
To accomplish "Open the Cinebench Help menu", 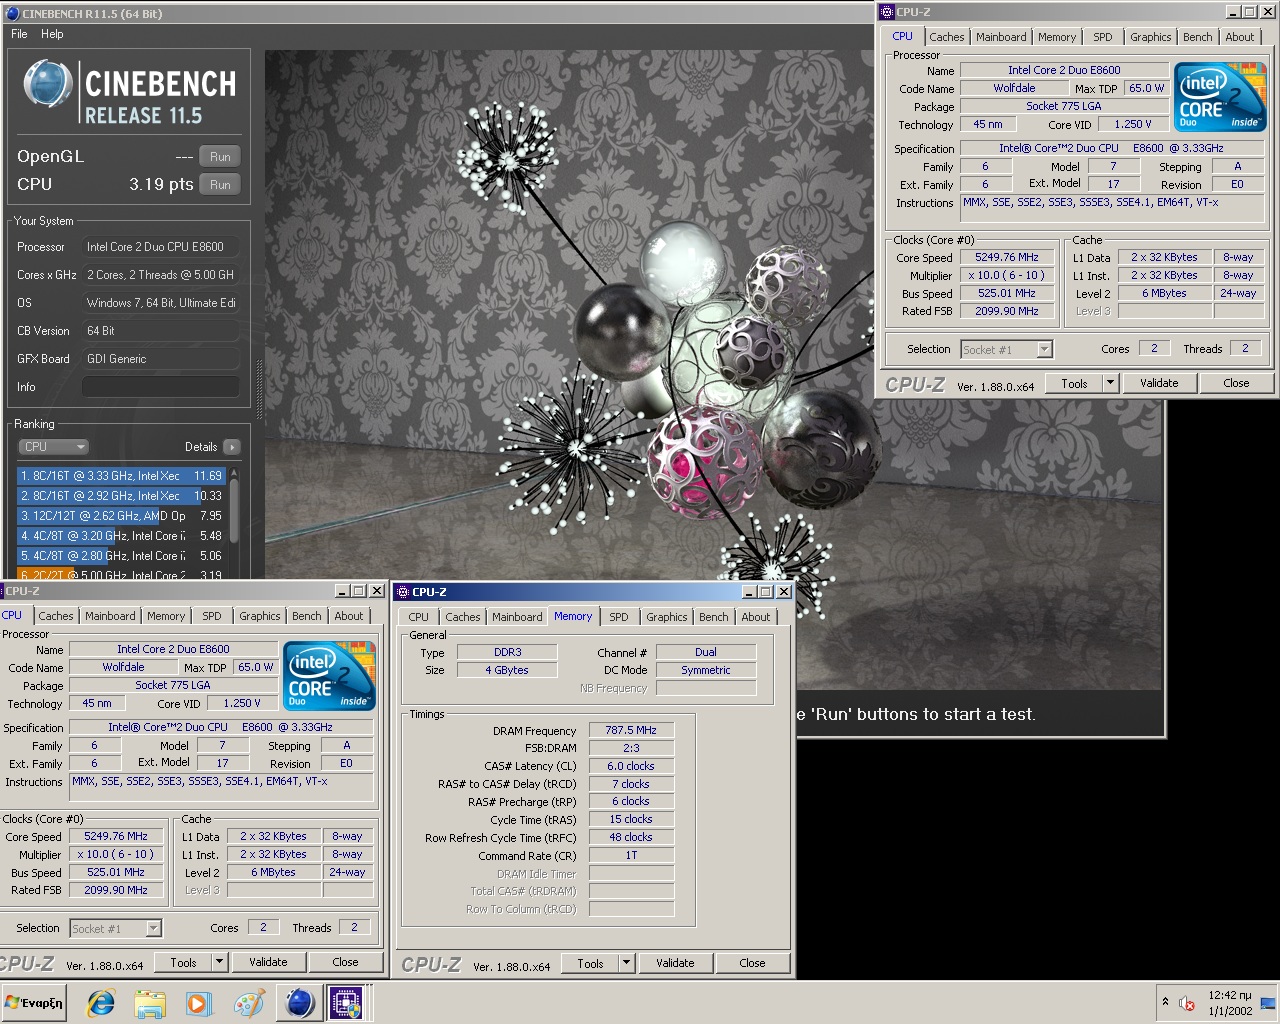I will 52,34.
